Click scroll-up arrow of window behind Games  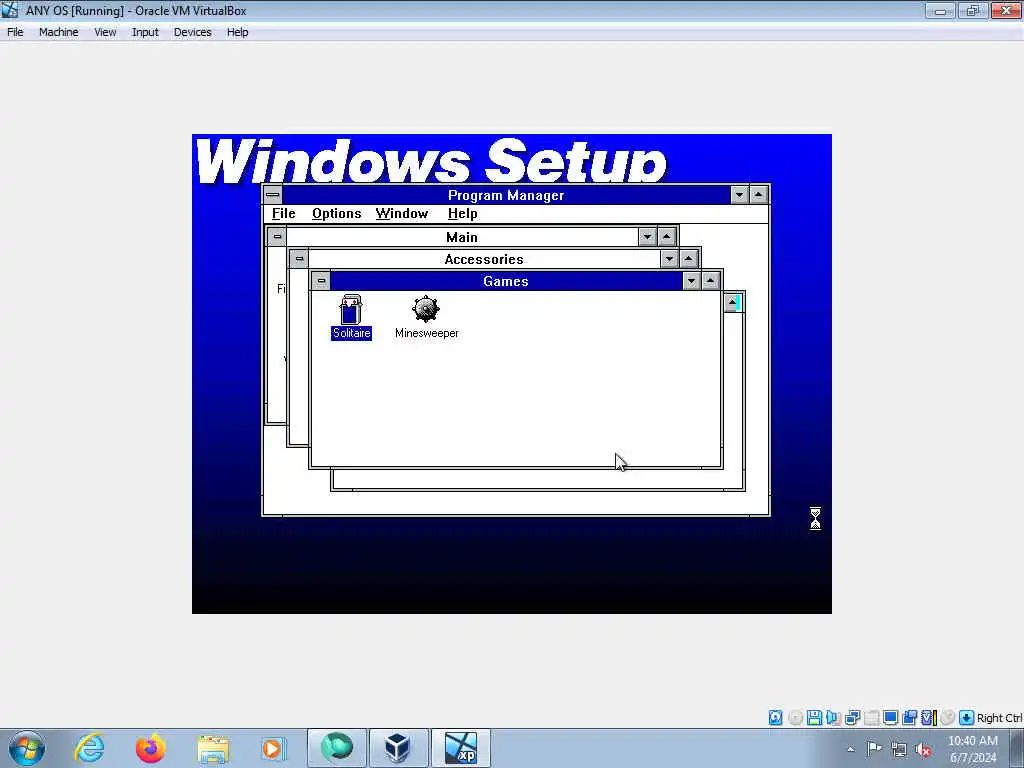[733, 302]
